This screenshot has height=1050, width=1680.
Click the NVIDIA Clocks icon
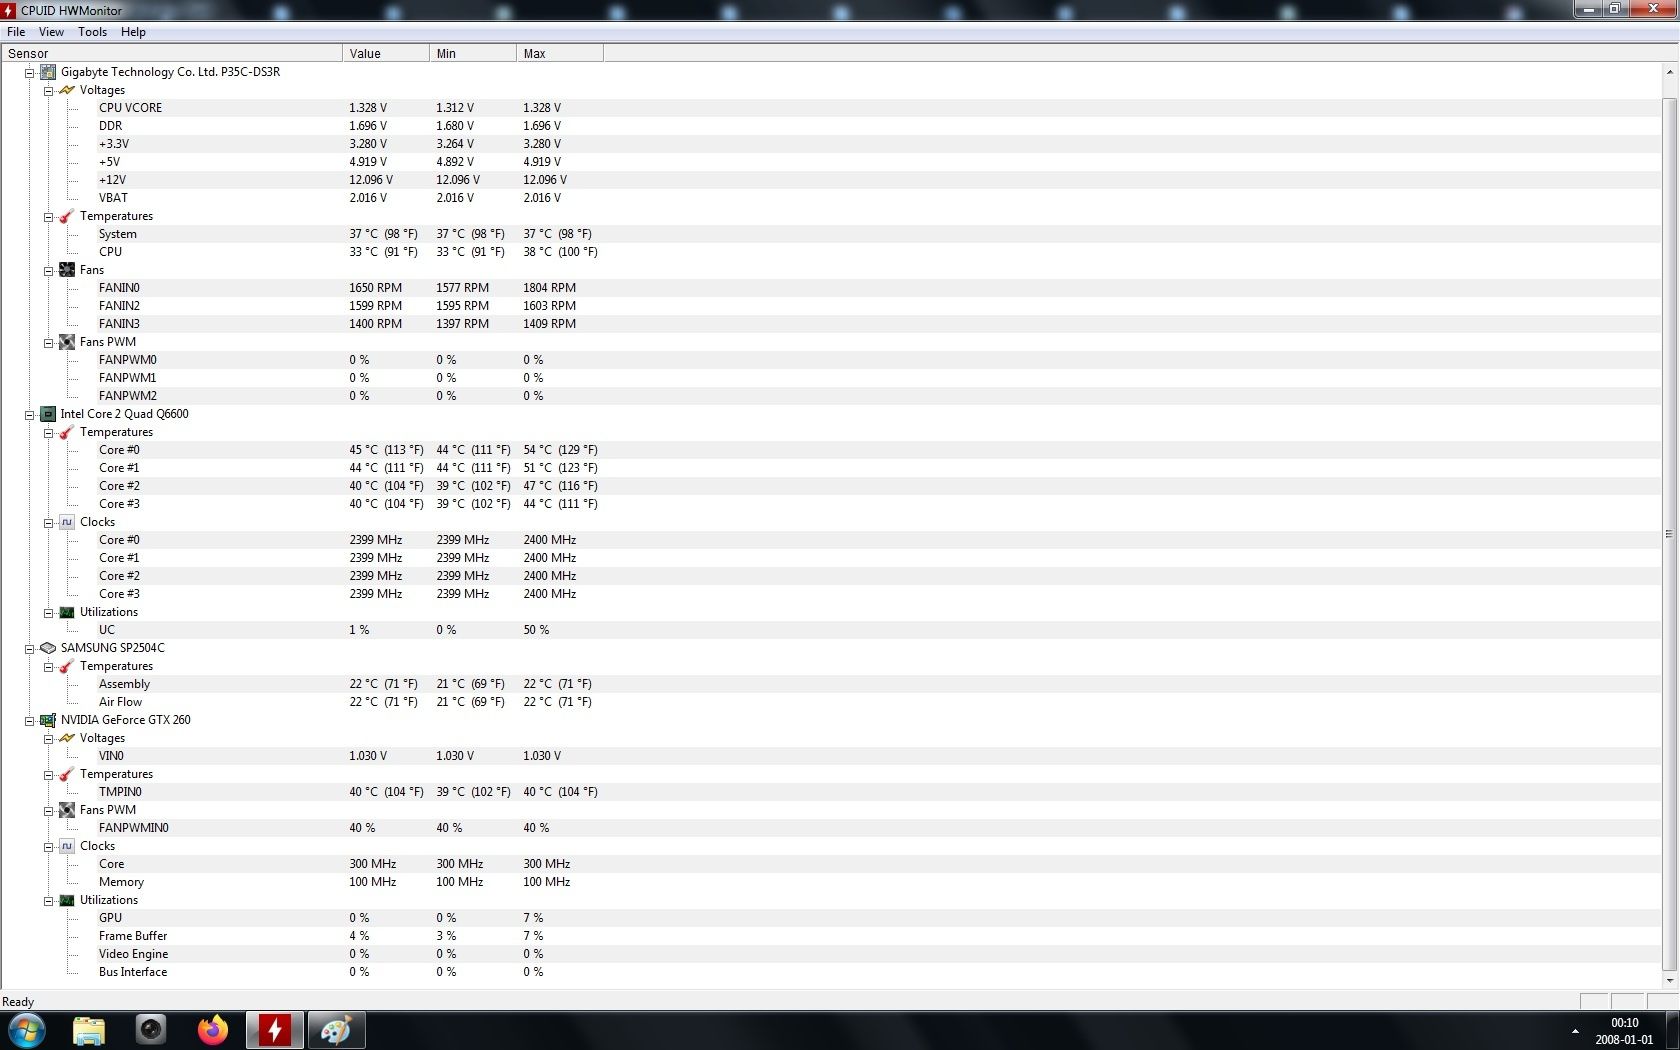67,846
